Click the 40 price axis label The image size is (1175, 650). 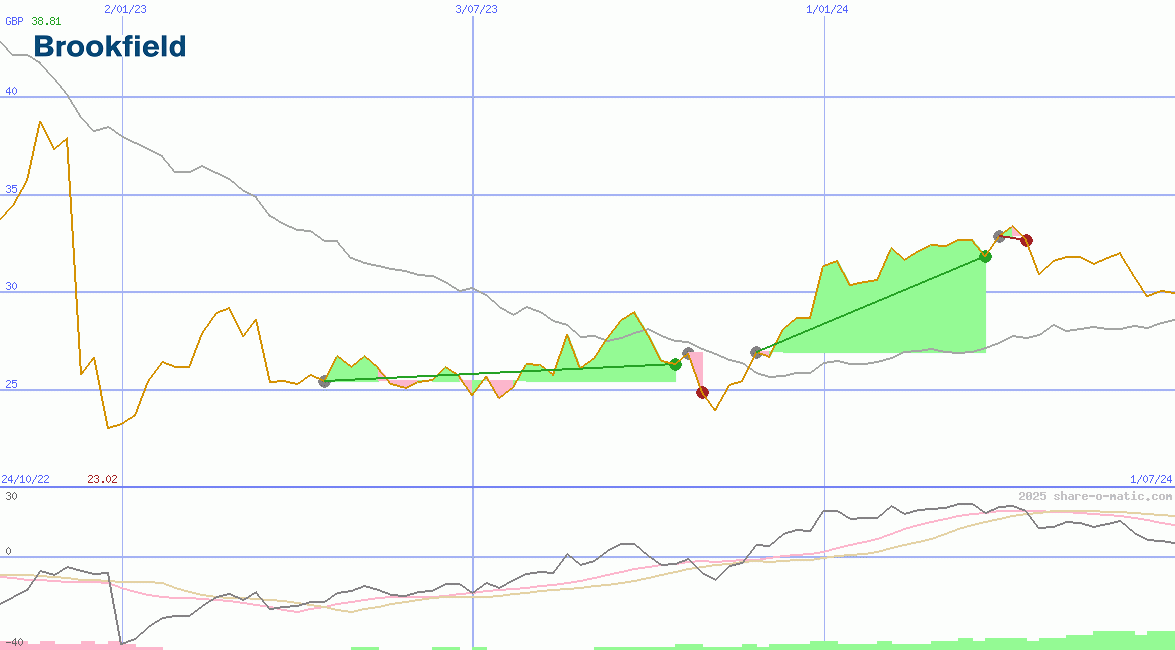pos(11,91)
